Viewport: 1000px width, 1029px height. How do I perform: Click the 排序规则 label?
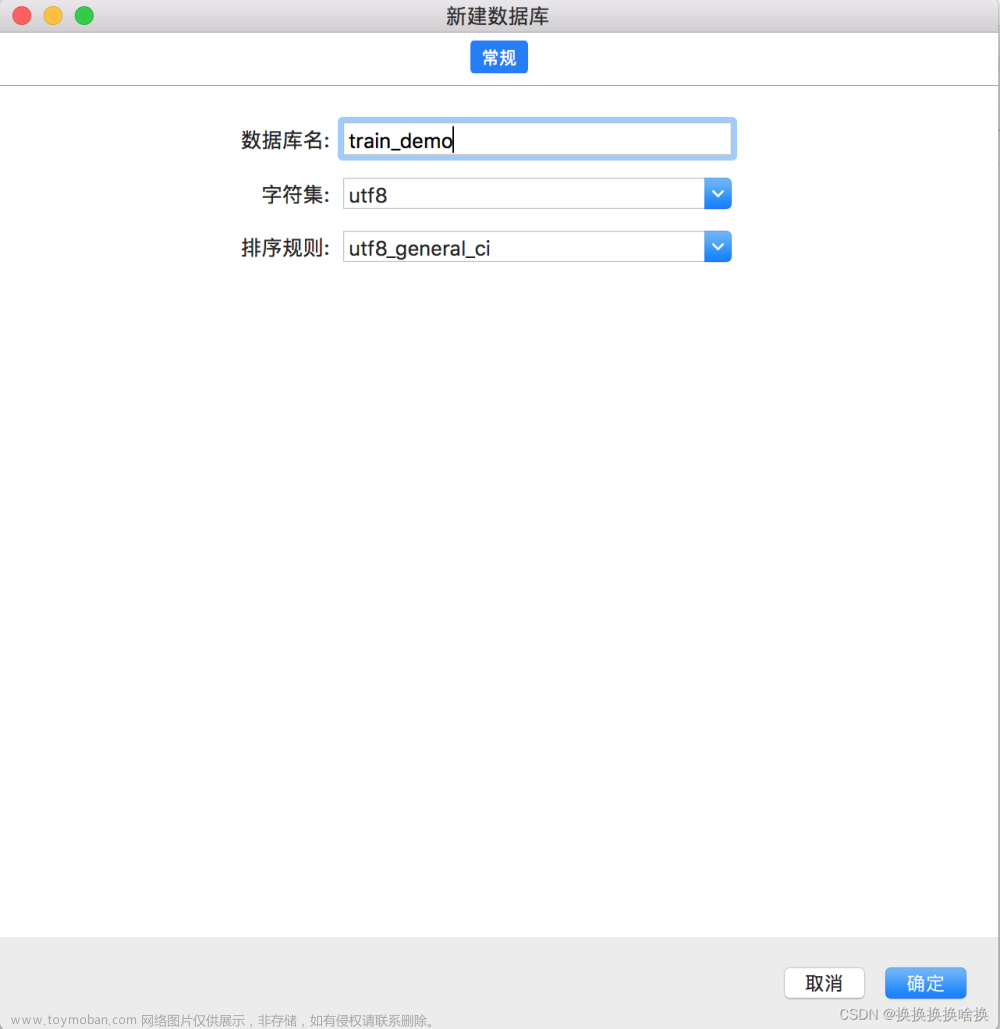(285, 248)
